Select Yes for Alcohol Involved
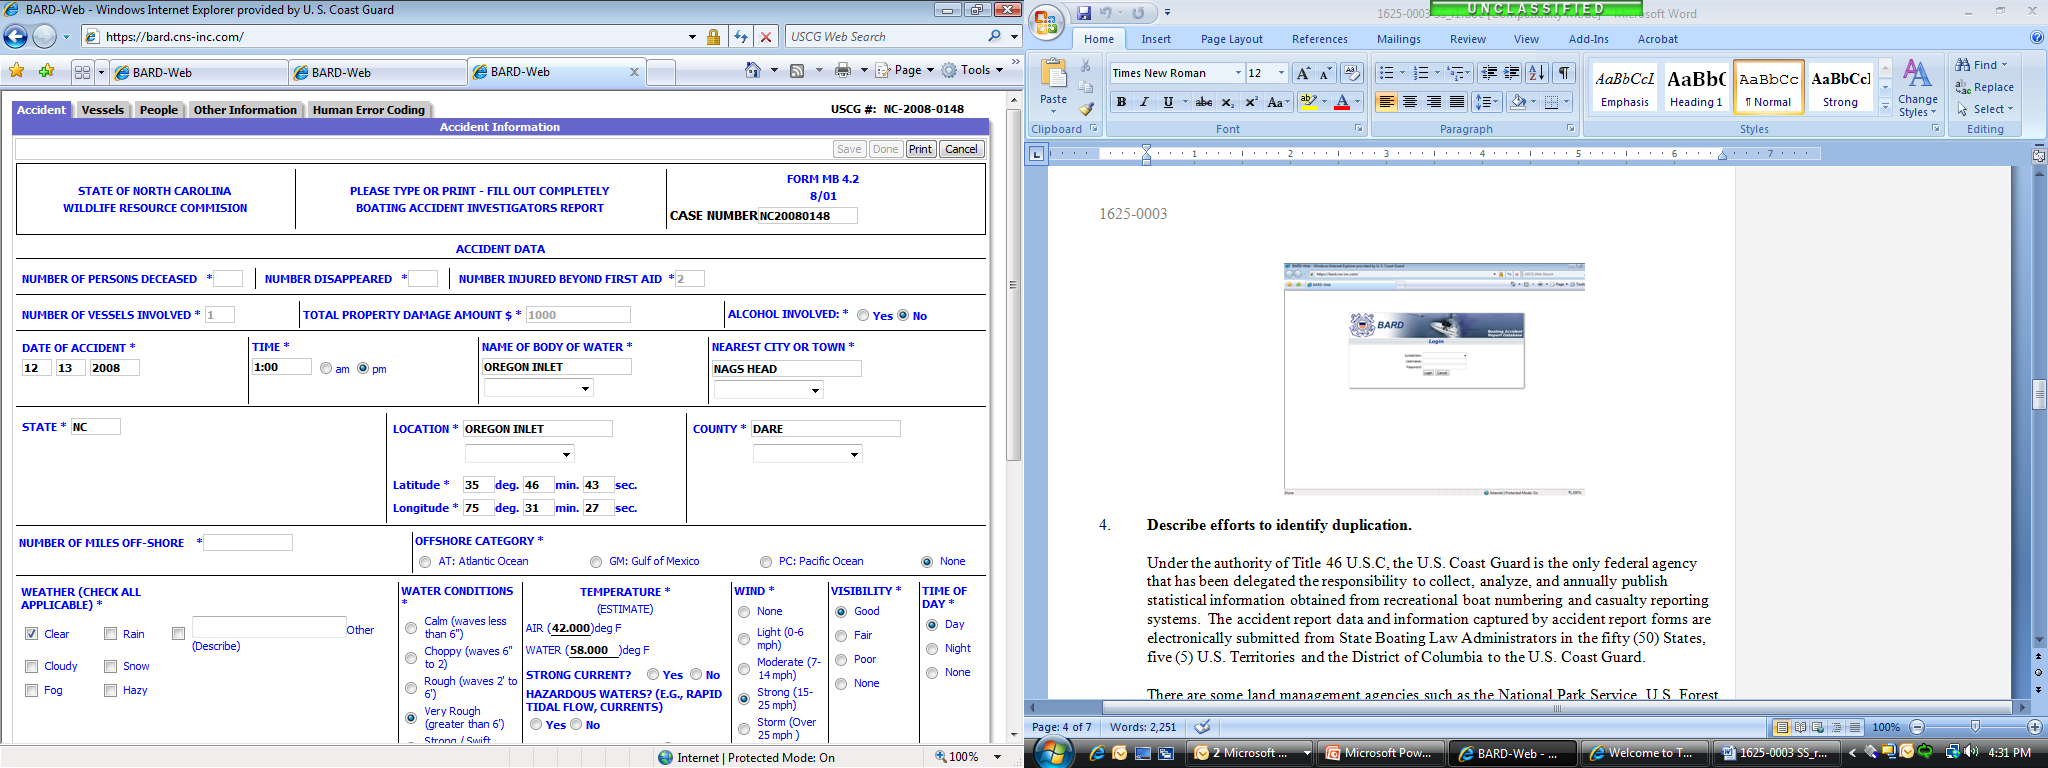2048x768 pixels. [863, 315]
